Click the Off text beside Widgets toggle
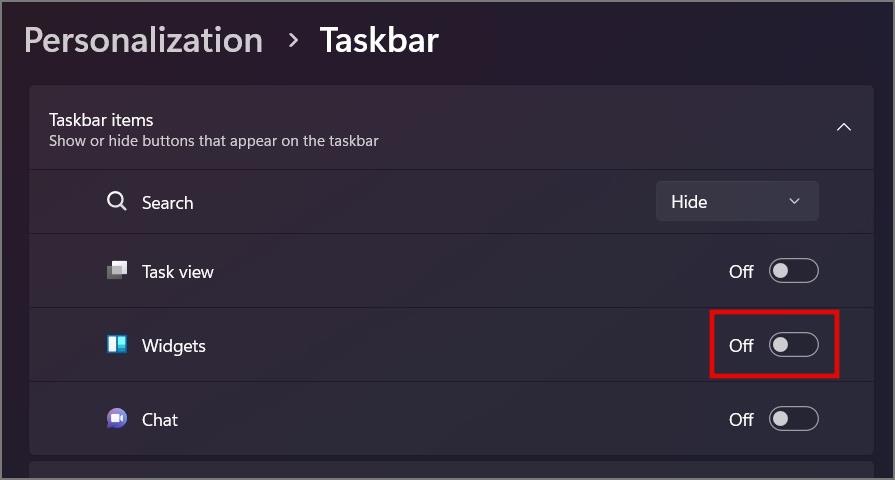The height and width of the screenshot is (480, 895). pos(741,345)
